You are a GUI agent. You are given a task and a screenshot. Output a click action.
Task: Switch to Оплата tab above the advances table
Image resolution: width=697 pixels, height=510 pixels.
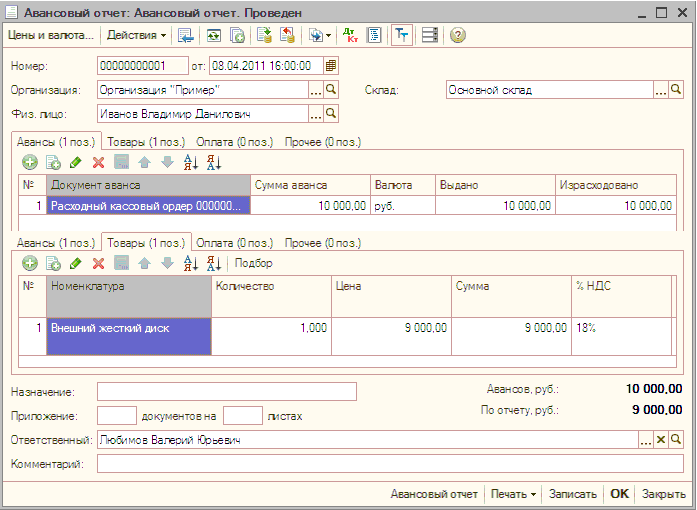(235, 142)
